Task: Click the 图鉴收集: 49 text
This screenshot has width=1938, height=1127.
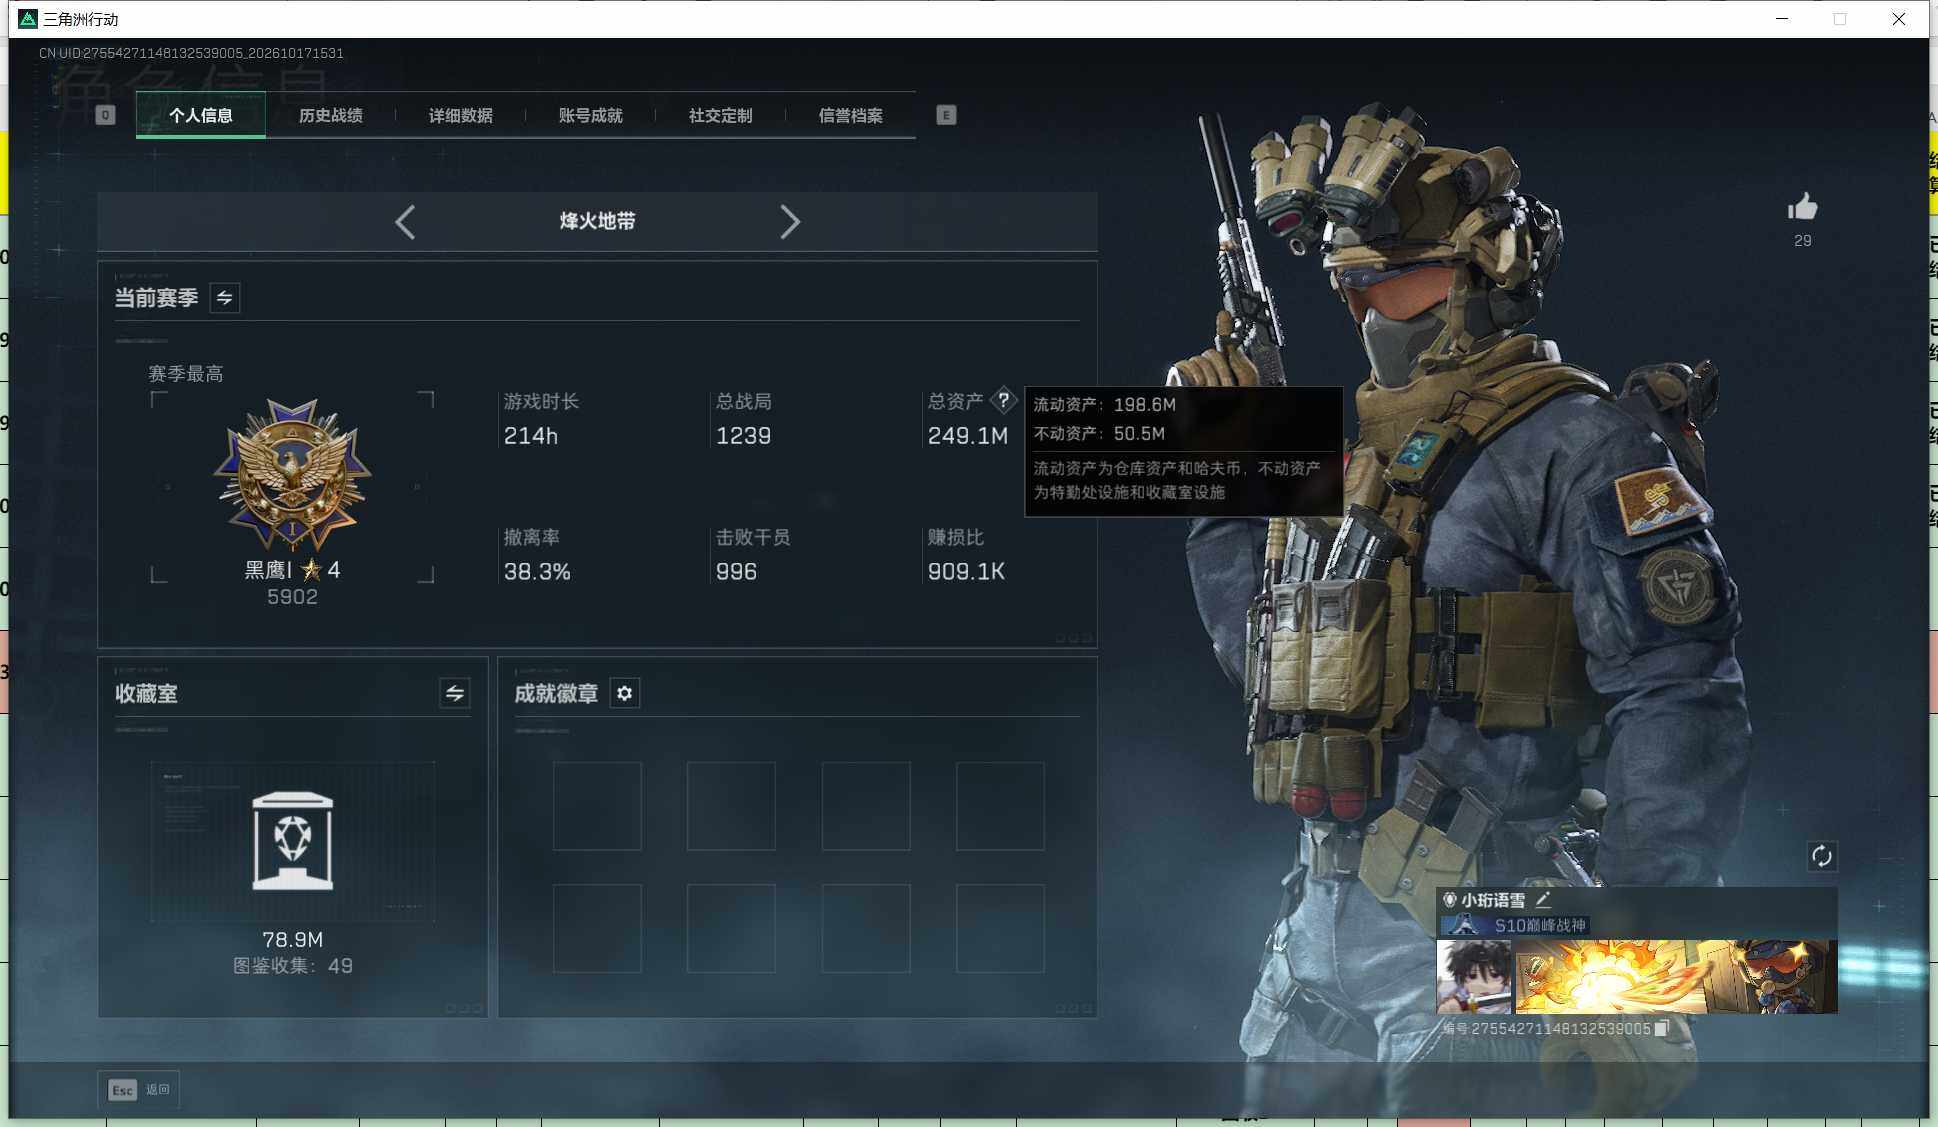Action: click(x=292, y=966)
